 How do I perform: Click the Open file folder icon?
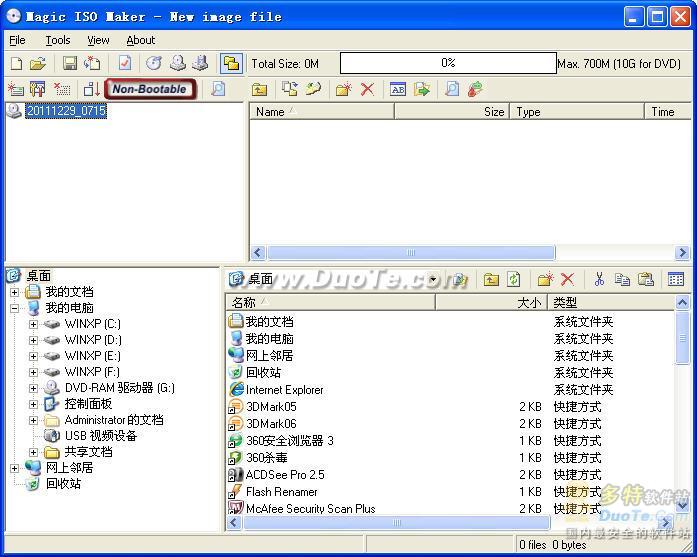[x=38, y=64]
